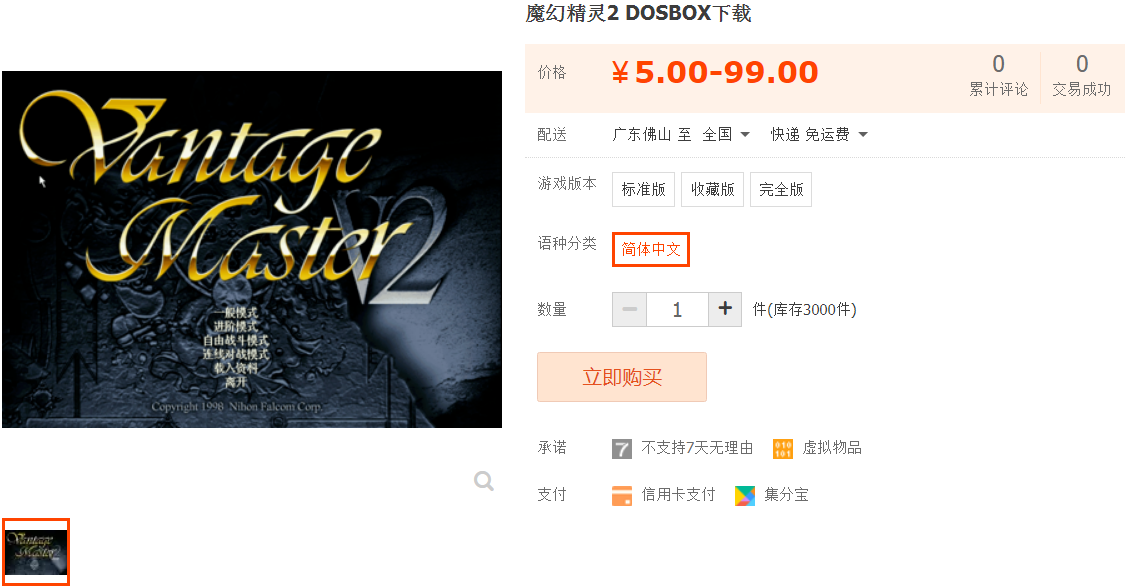Click the credit card payment icon
Image resolution: width=1129 pixels, height=587 pixels.
click(x=621, y=496)
